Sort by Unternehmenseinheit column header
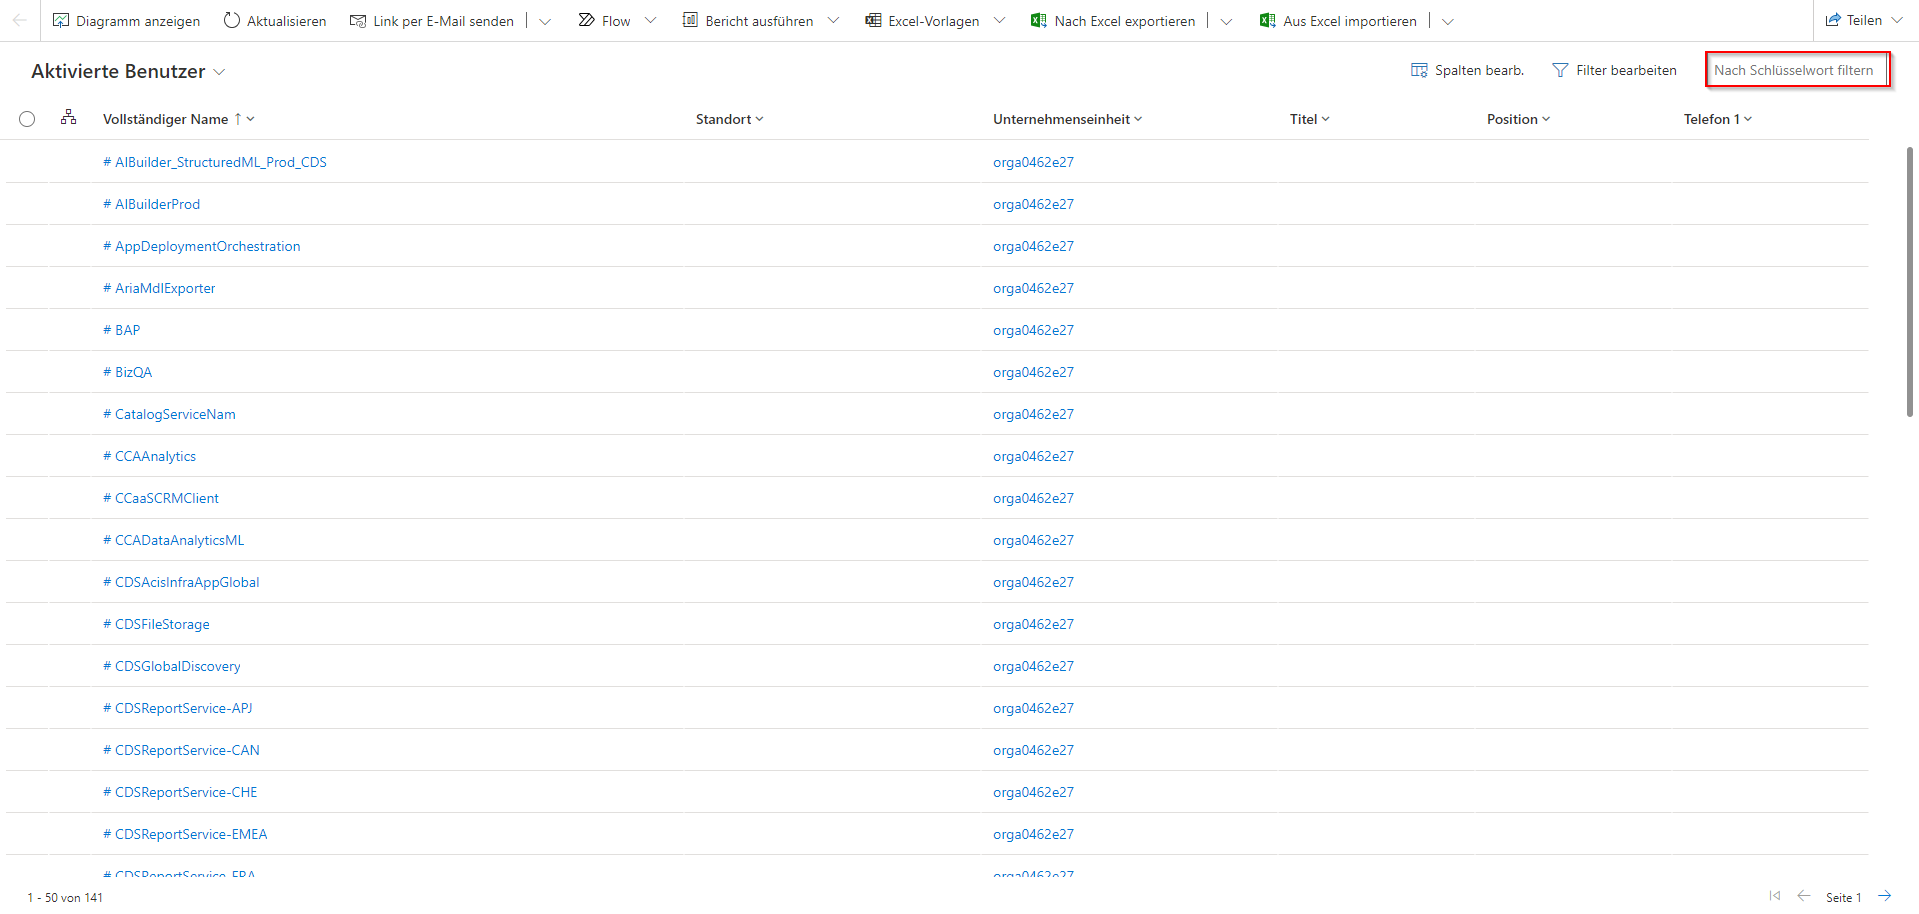 (1061, 119)
